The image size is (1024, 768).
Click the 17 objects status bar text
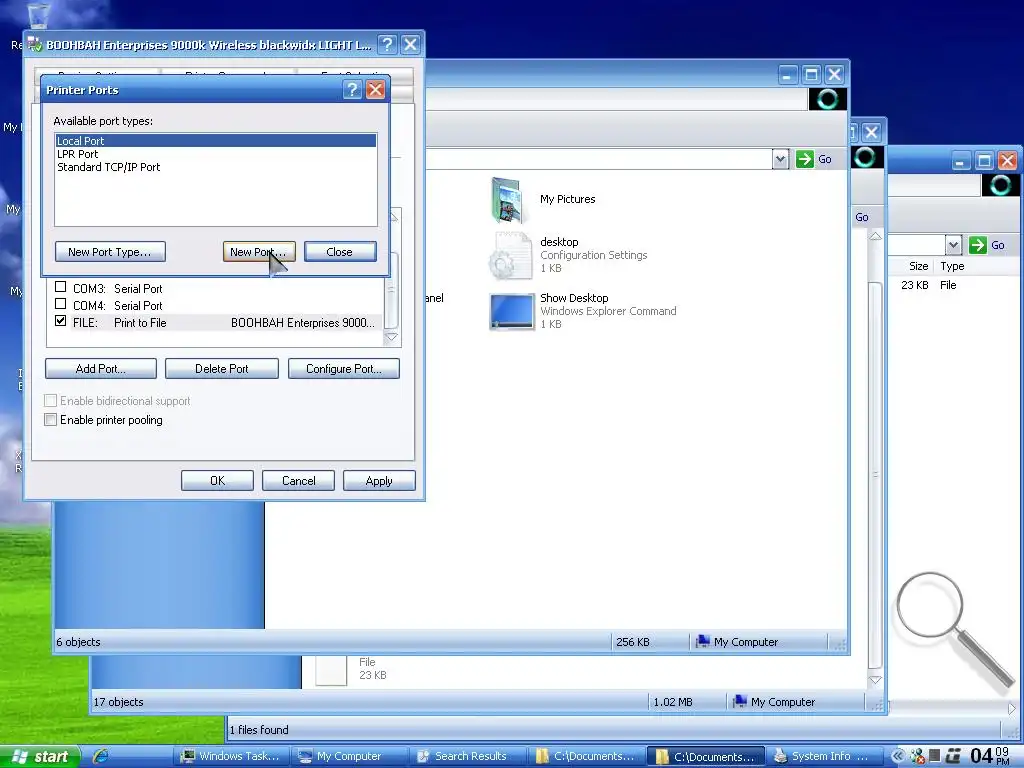click(118, 702)
